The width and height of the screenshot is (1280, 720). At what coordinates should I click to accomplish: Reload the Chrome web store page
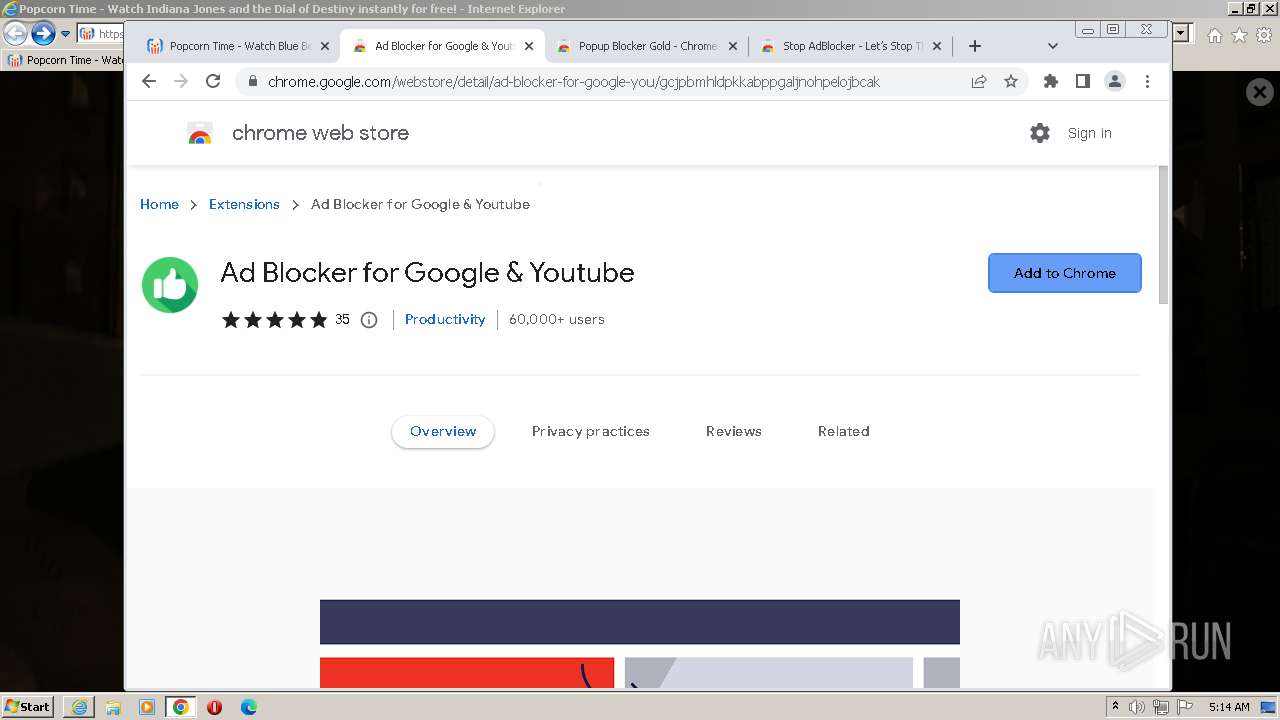tap(213, 82)
